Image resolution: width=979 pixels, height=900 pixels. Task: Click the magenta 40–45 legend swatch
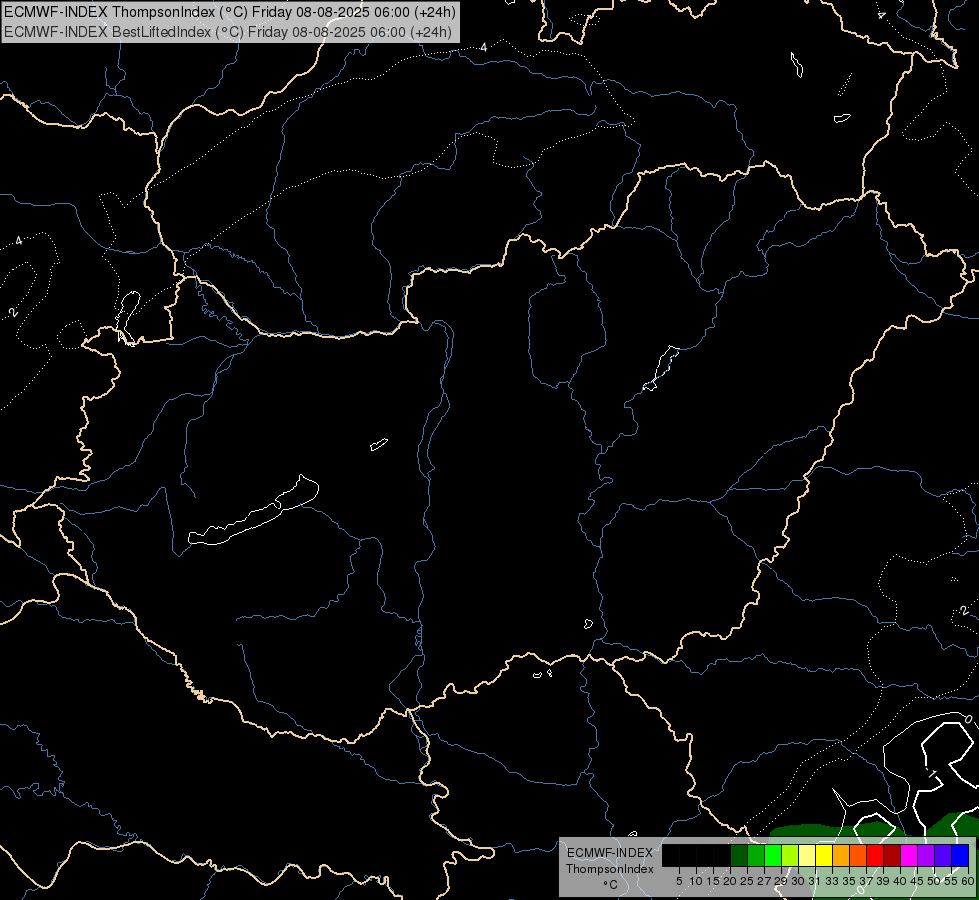(x=909, y=856)
